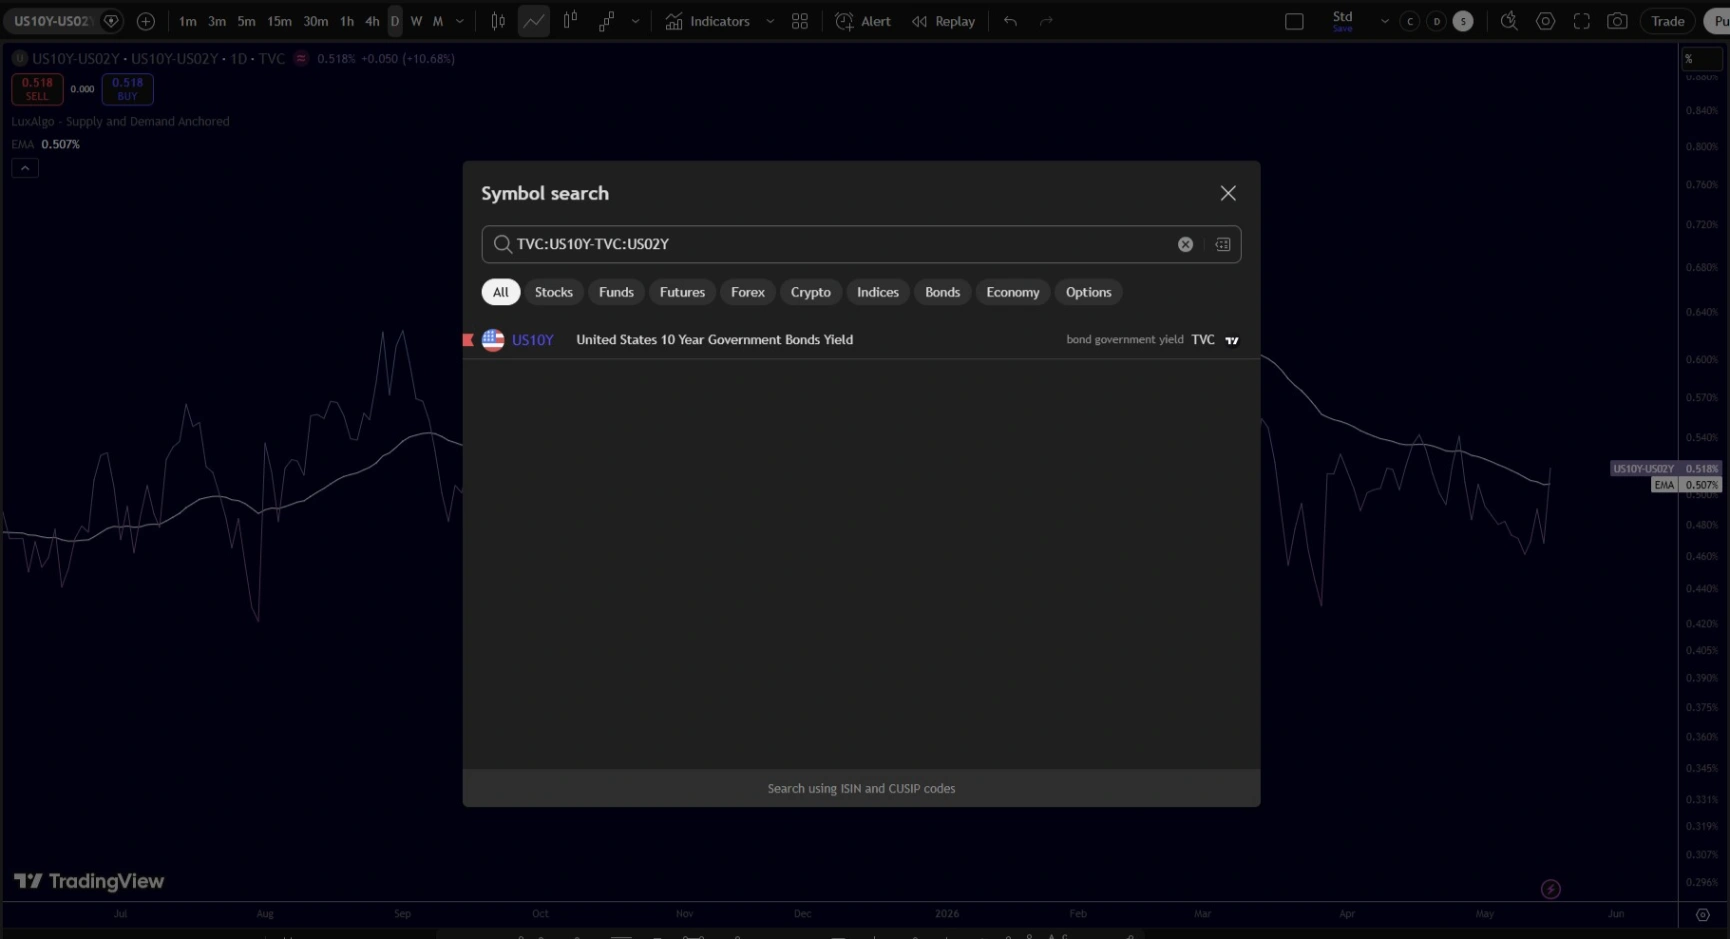The width and height of the screenshot is (1730, 939).
Task: Filter results by Indices
Action: click(878, 292)
